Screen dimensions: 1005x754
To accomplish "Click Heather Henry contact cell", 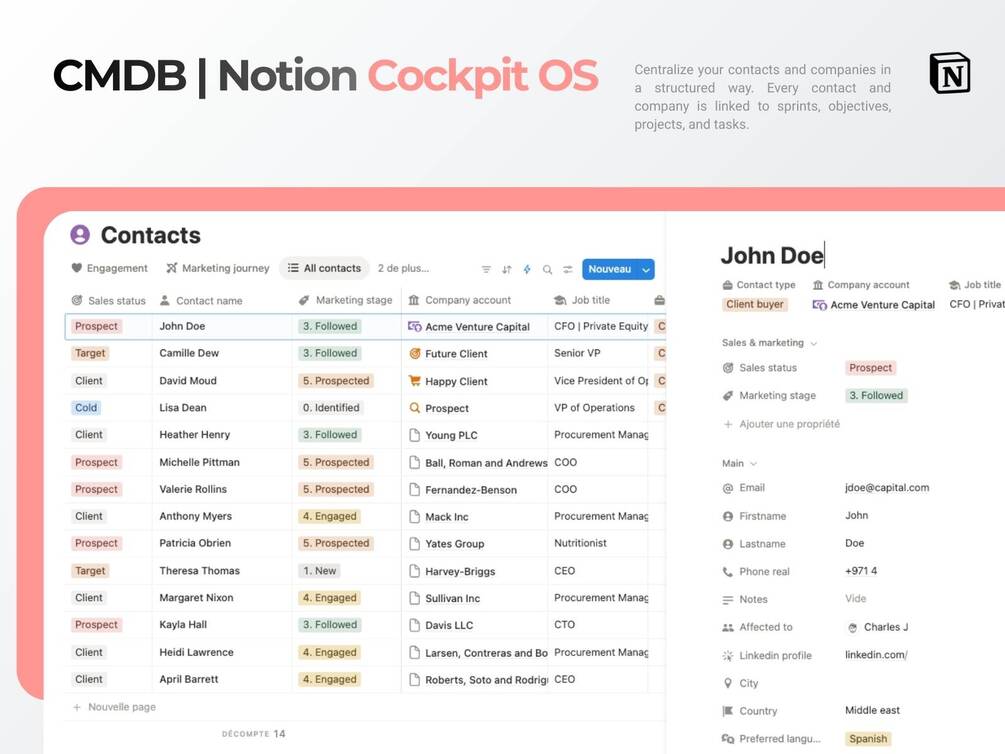I will pos(222,435).
